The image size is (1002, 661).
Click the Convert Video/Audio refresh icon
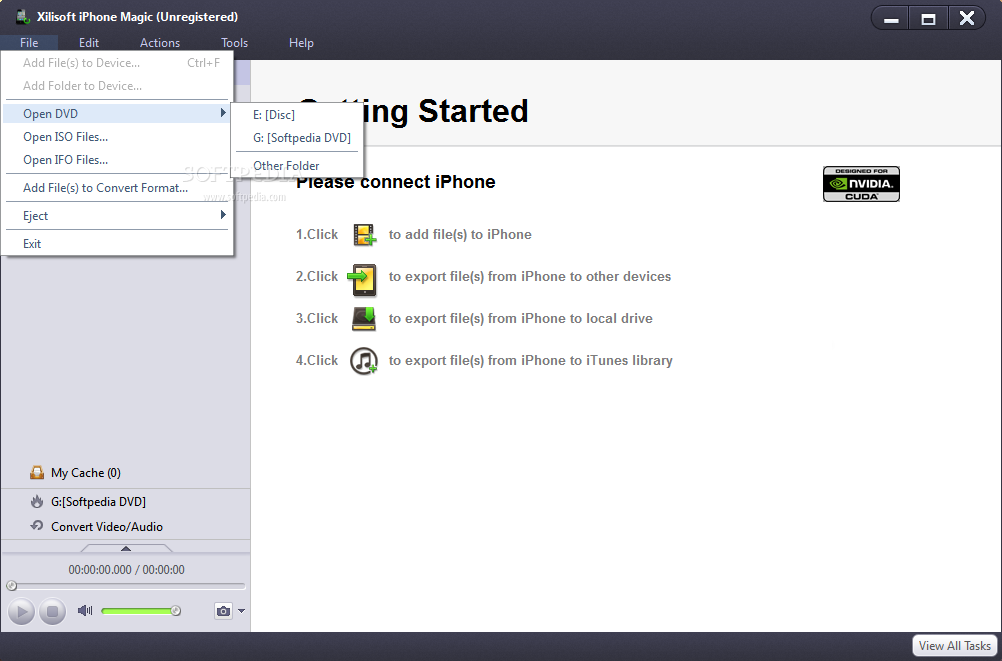click(37, 526)
